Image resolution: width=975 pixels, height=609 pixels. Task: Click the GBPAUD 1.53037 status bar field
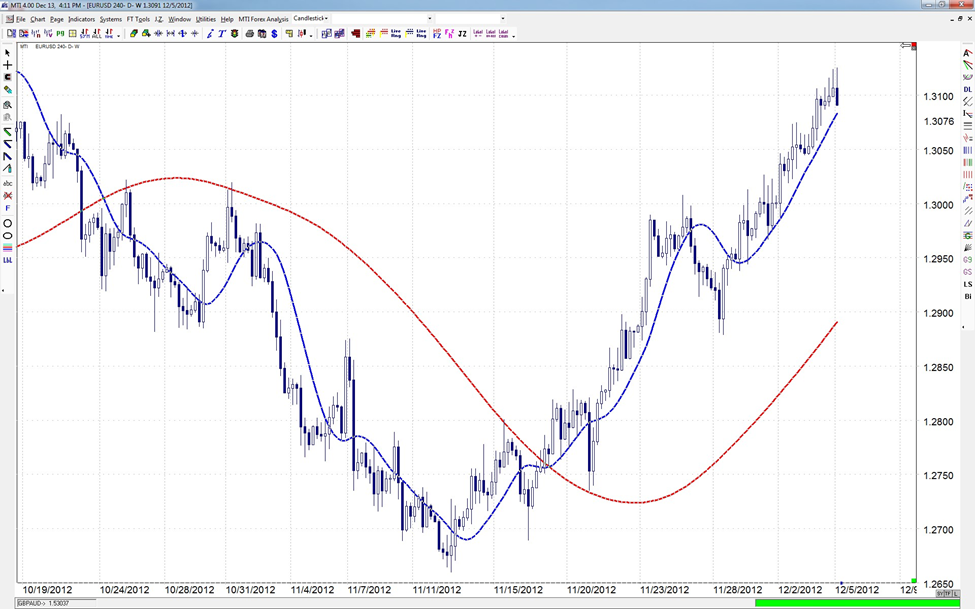tap(56, 603)
